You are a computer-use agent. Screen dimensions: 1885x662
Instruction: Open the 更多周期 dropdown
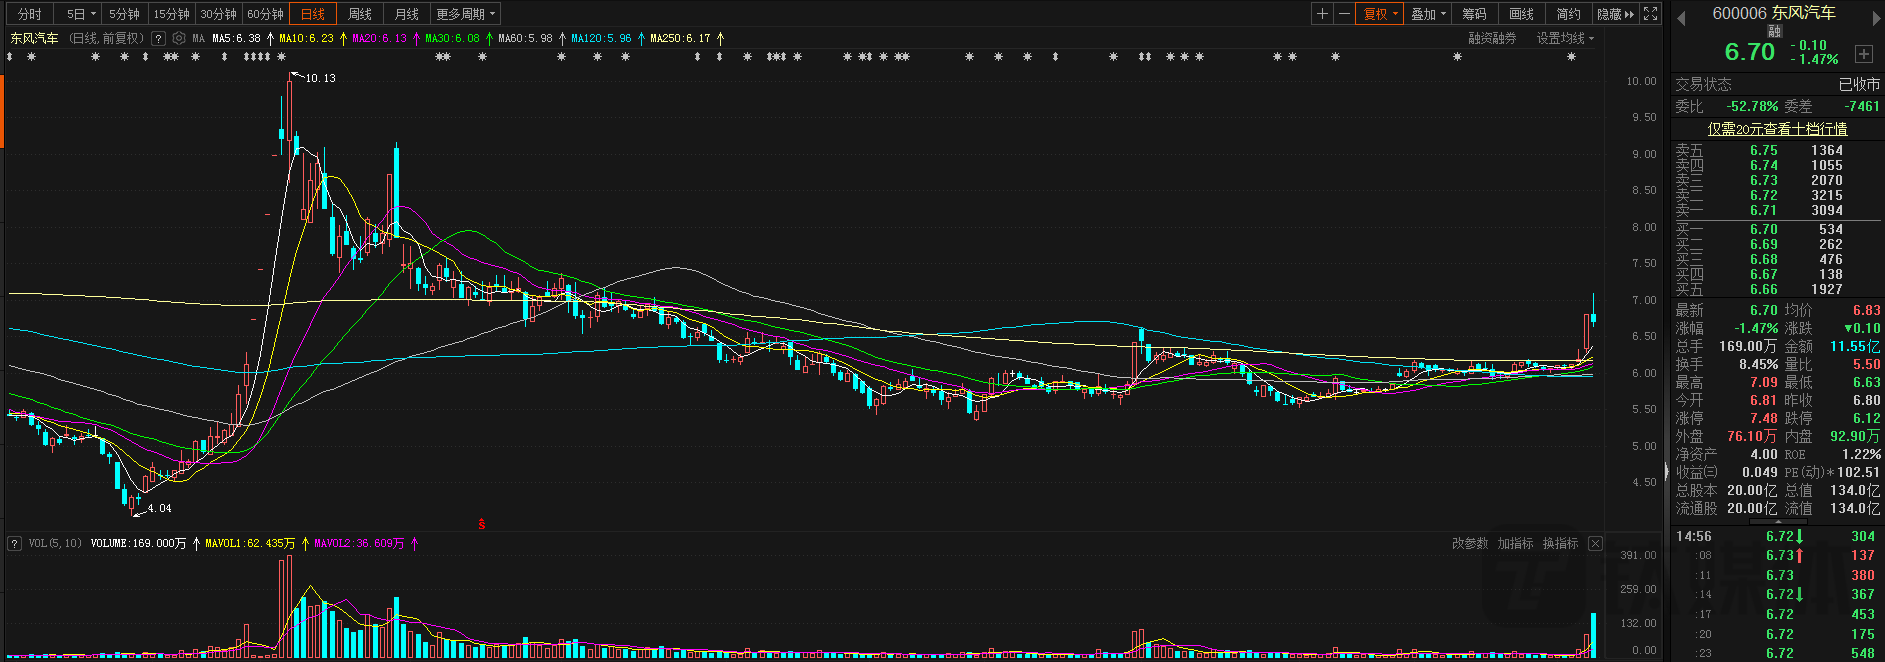tap(465, 14)
